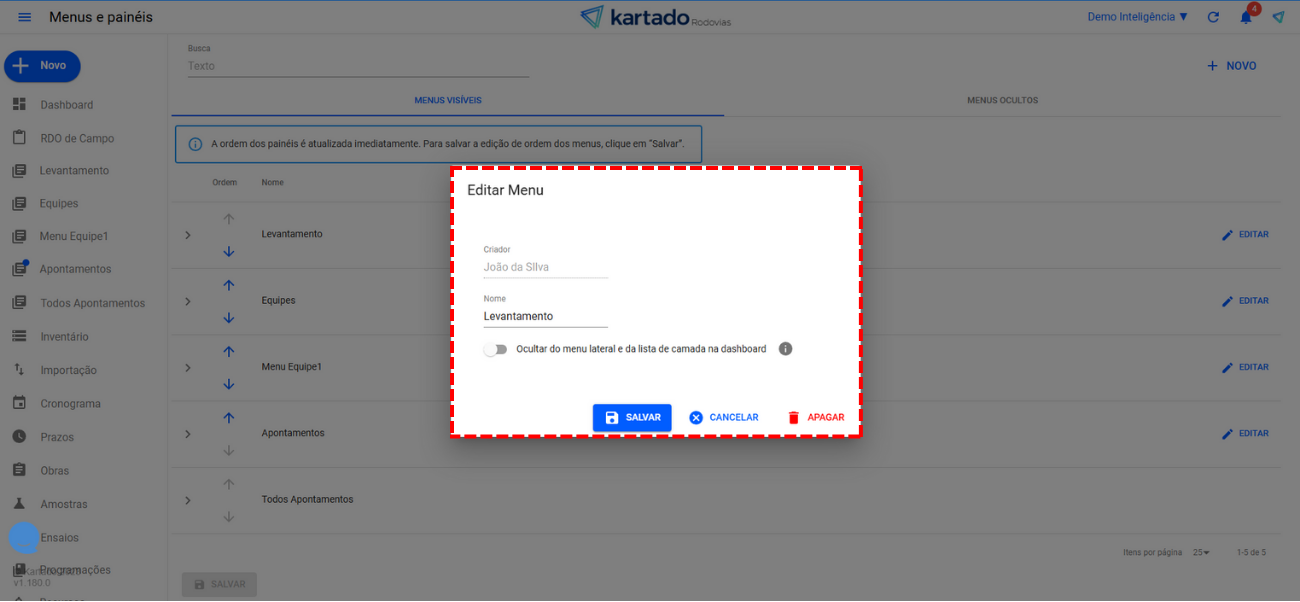Select the Menus Visíveis tab
This screenshot has width=1300, height=602.
(447, 101)
